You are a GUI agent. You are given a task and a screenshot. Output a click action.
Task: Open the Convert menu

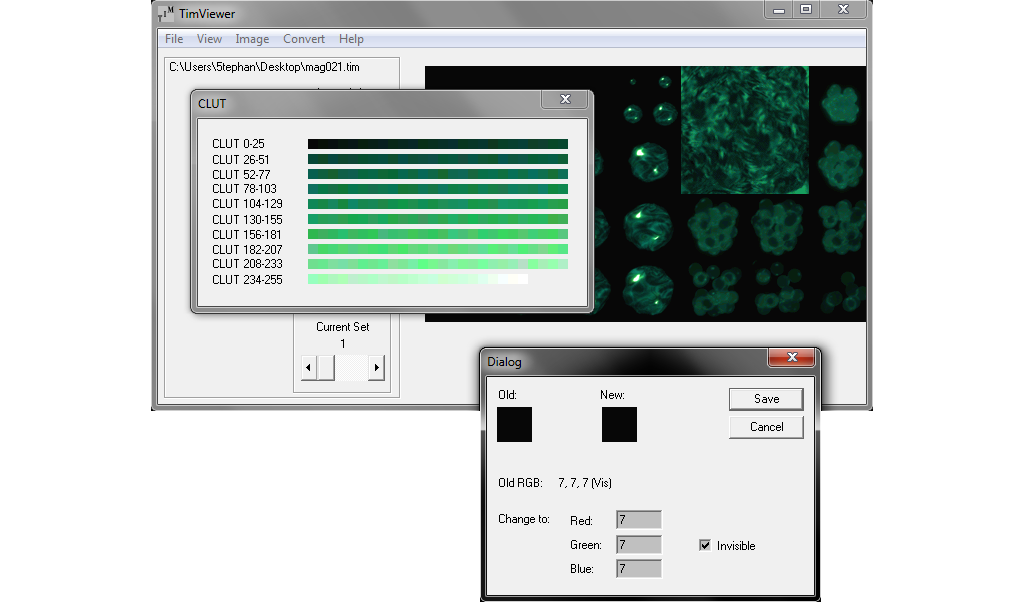tap(304, 39)
